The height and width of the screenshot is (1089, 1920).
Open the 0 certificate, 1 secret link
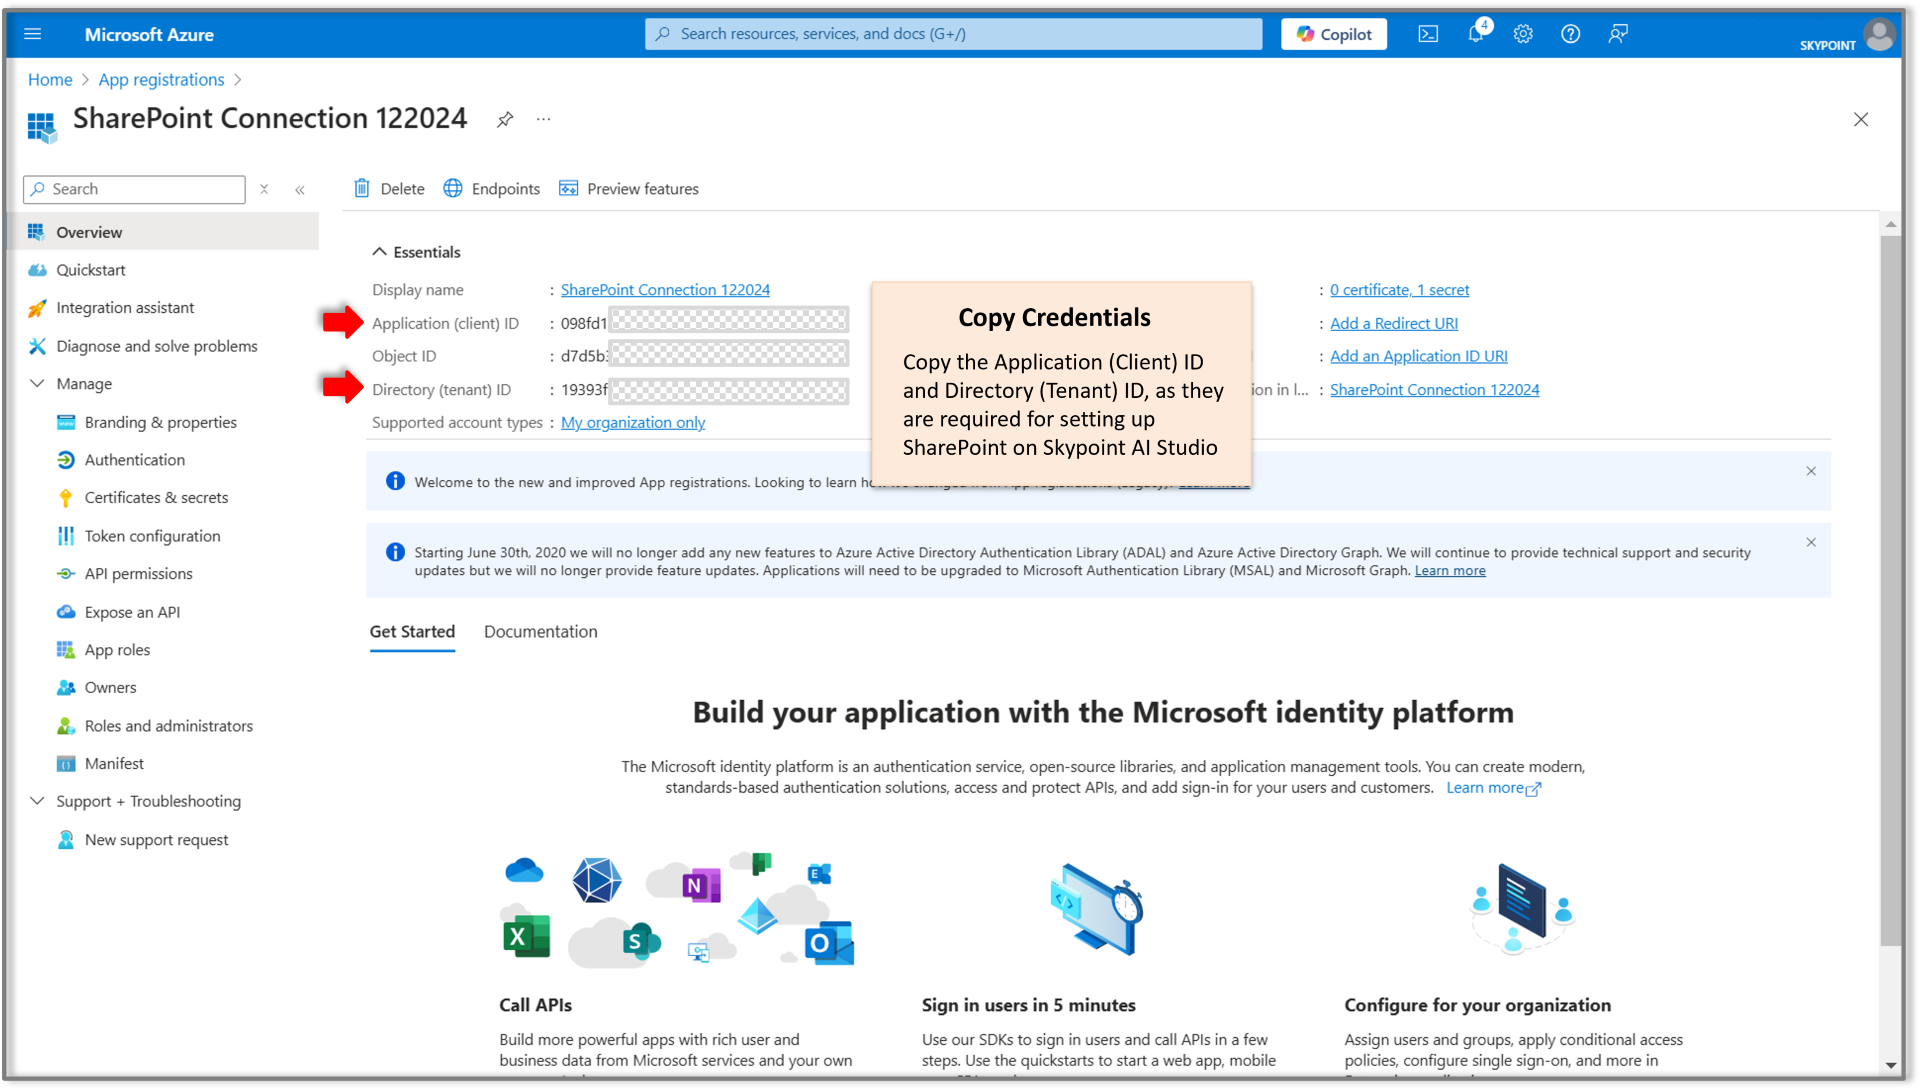click(x=1399, y=289)
